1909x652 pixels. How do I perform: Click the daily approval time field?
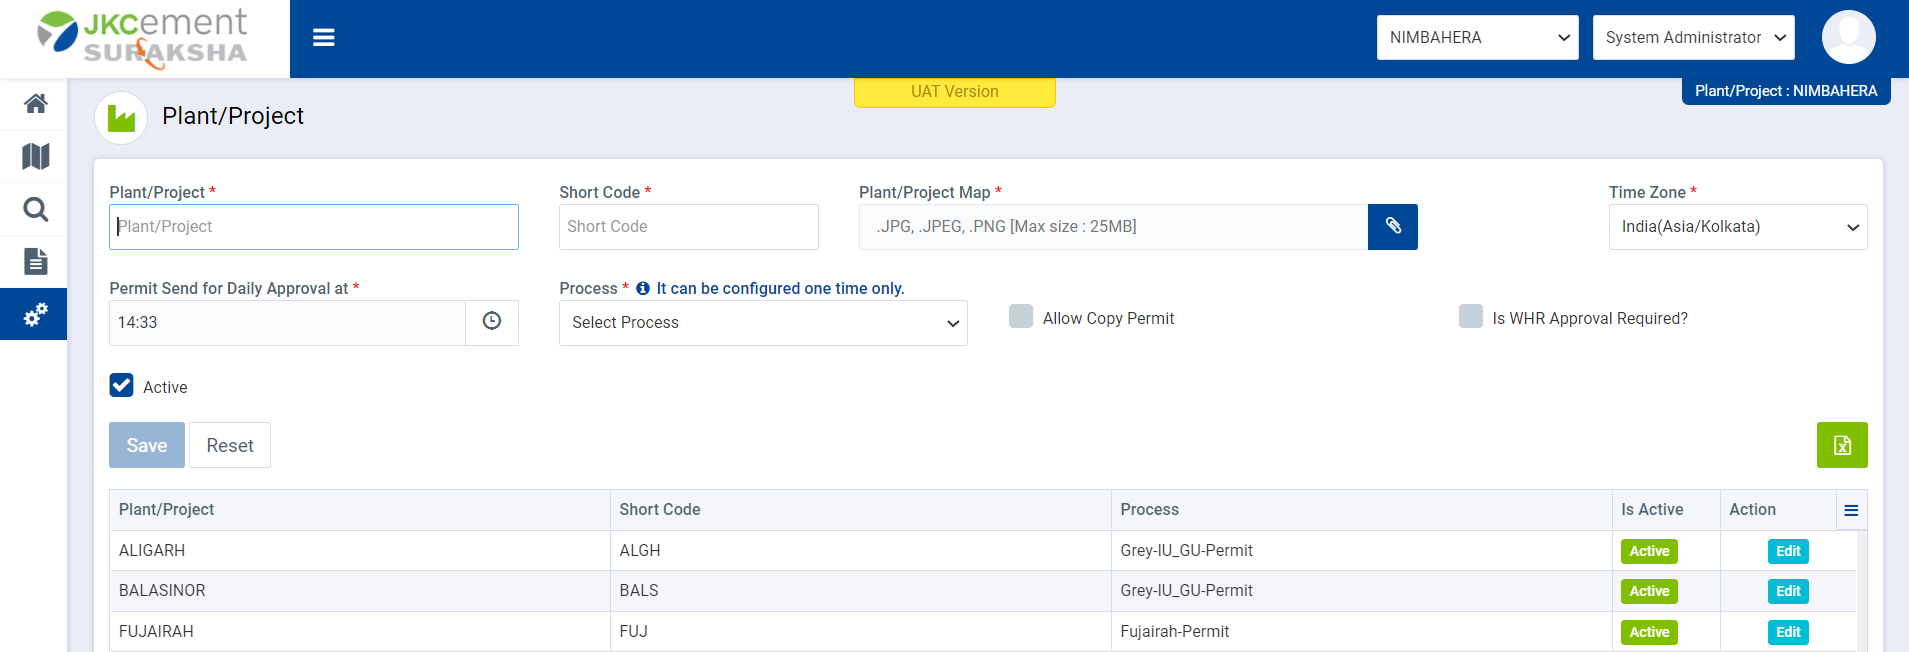click(x=287, y=323)
